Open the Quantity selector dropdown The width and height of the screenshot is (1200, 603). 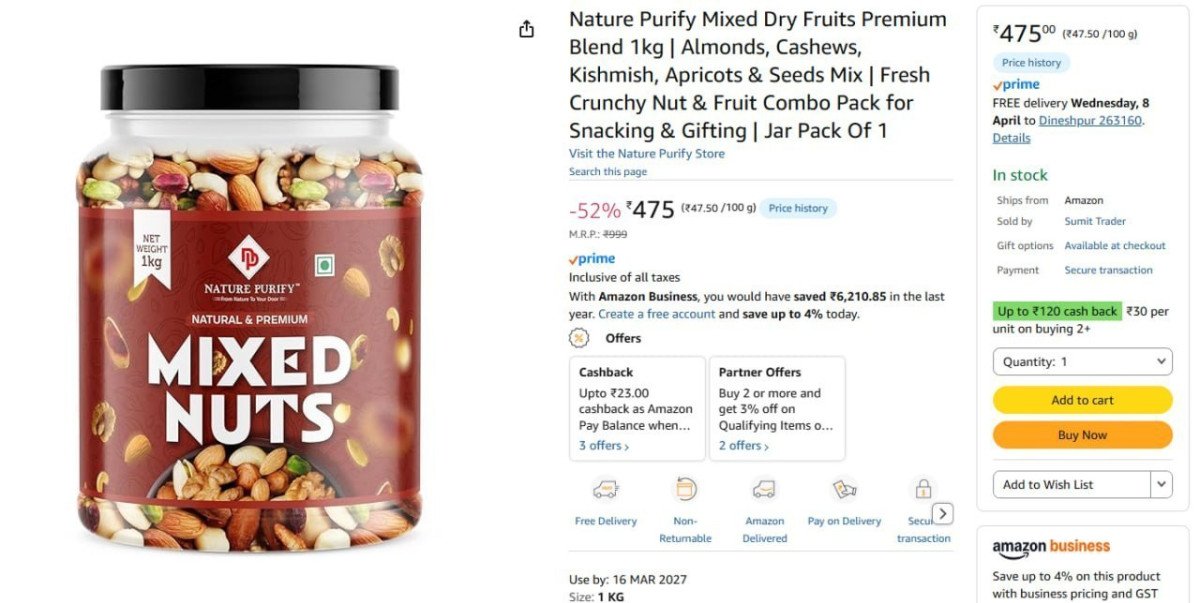click(x=1082, y=361)
